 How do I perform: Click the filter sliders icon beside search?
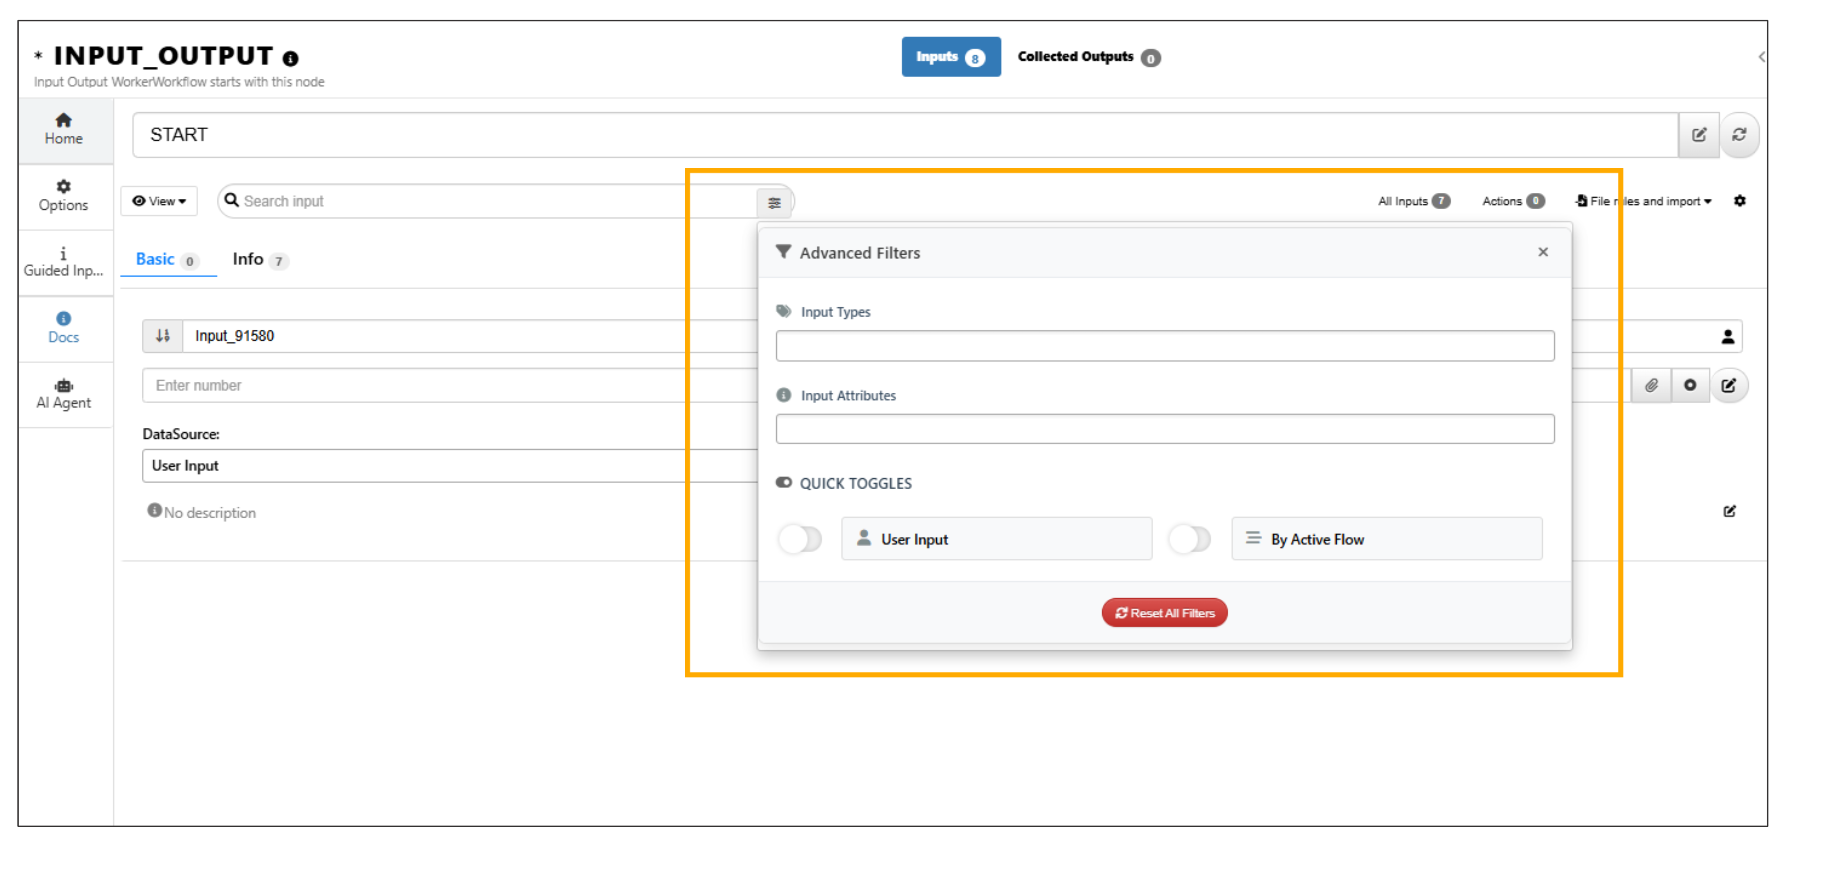click(774, 202)
